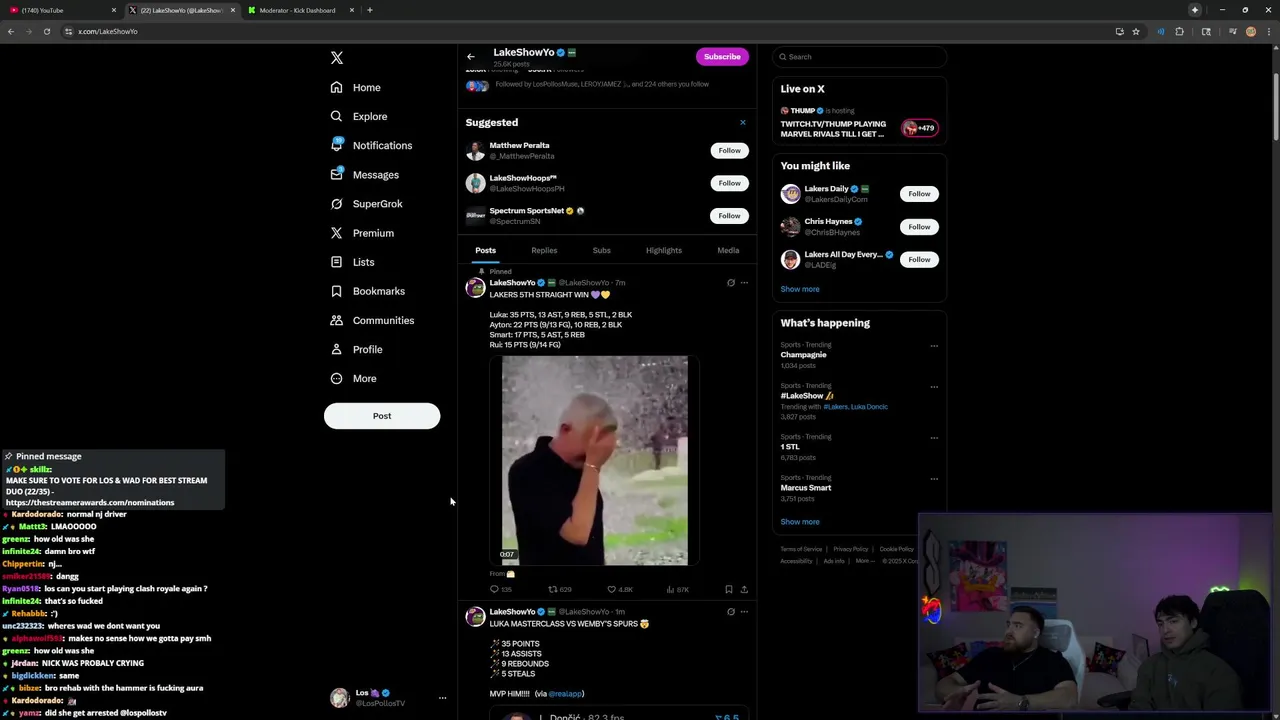Repost the pinned Lakers post
1280x720 pixels.
[x=552, y=589]
